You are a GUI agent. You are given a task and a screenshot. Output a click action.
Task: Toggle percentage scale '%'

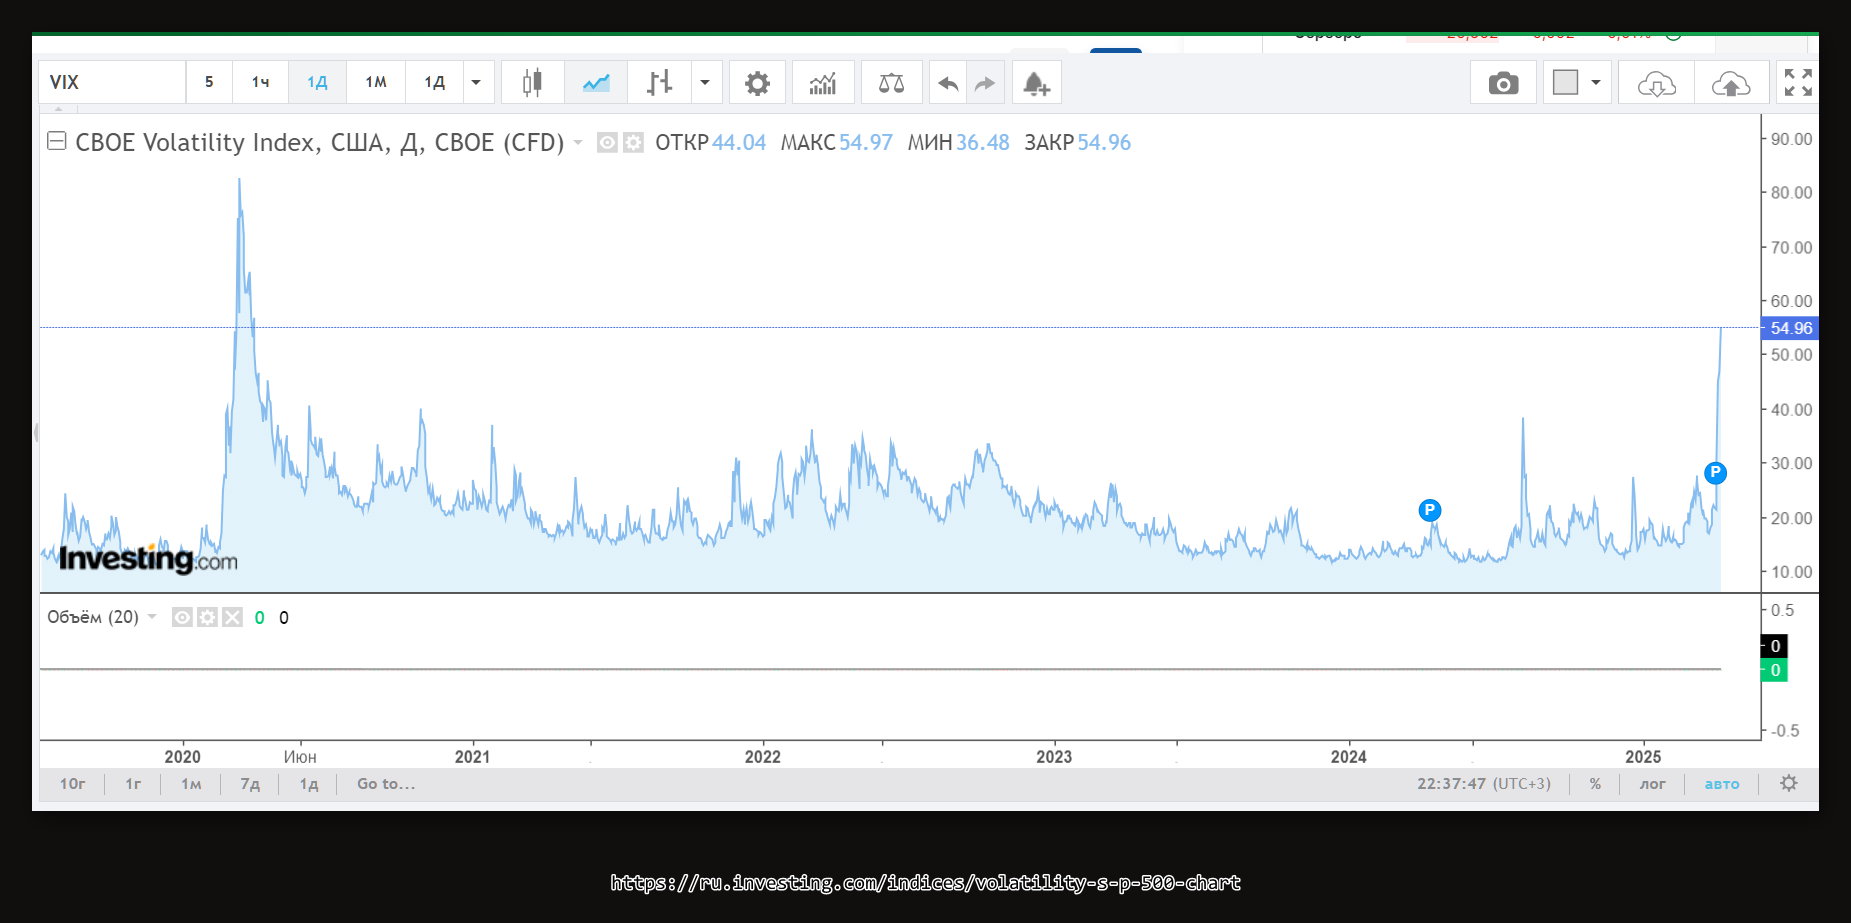click(1595, 784)
